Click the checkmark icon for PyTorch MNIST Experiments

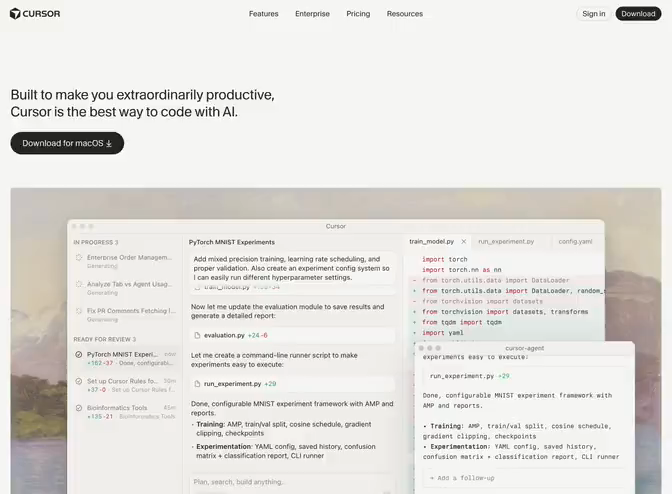click(x=79, y=354)
